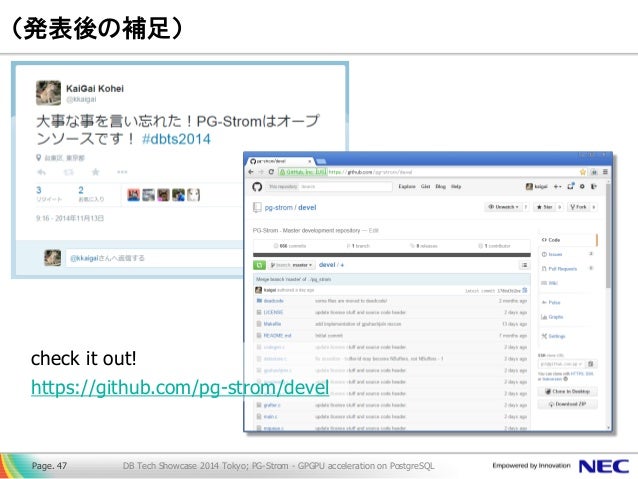Screen dimensions: 638x479
Task: Open a new browser tab
Action: tap(321, 161)
